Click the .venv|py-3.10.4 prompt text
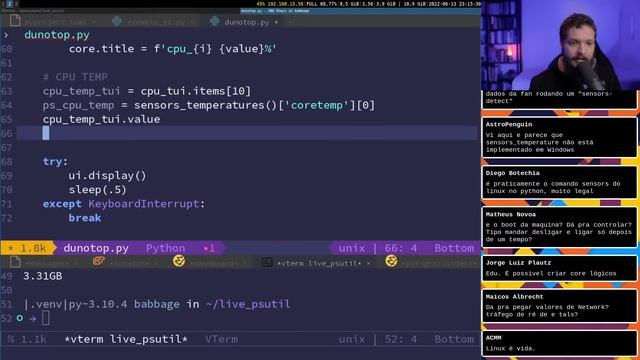The width and height of the screenshot is (640, 360). click(76, 304)
